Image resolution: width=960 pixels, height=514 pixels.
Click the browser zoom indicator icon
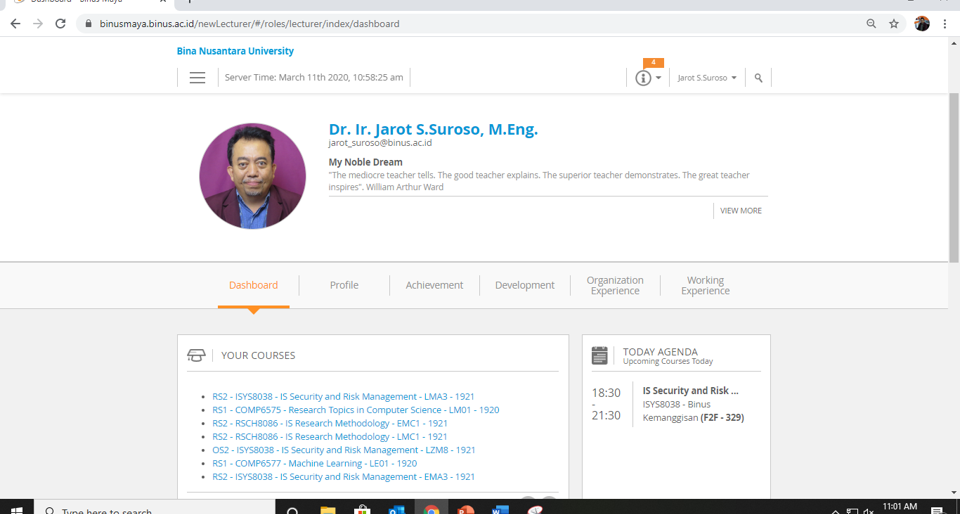[871, 24]
